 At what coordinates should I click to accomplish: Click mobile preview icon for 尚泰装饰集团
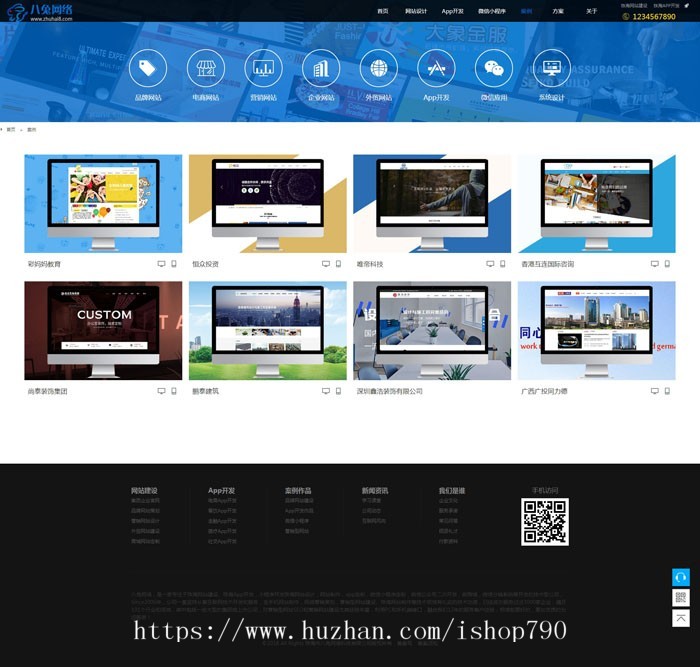tap(174, 391)
